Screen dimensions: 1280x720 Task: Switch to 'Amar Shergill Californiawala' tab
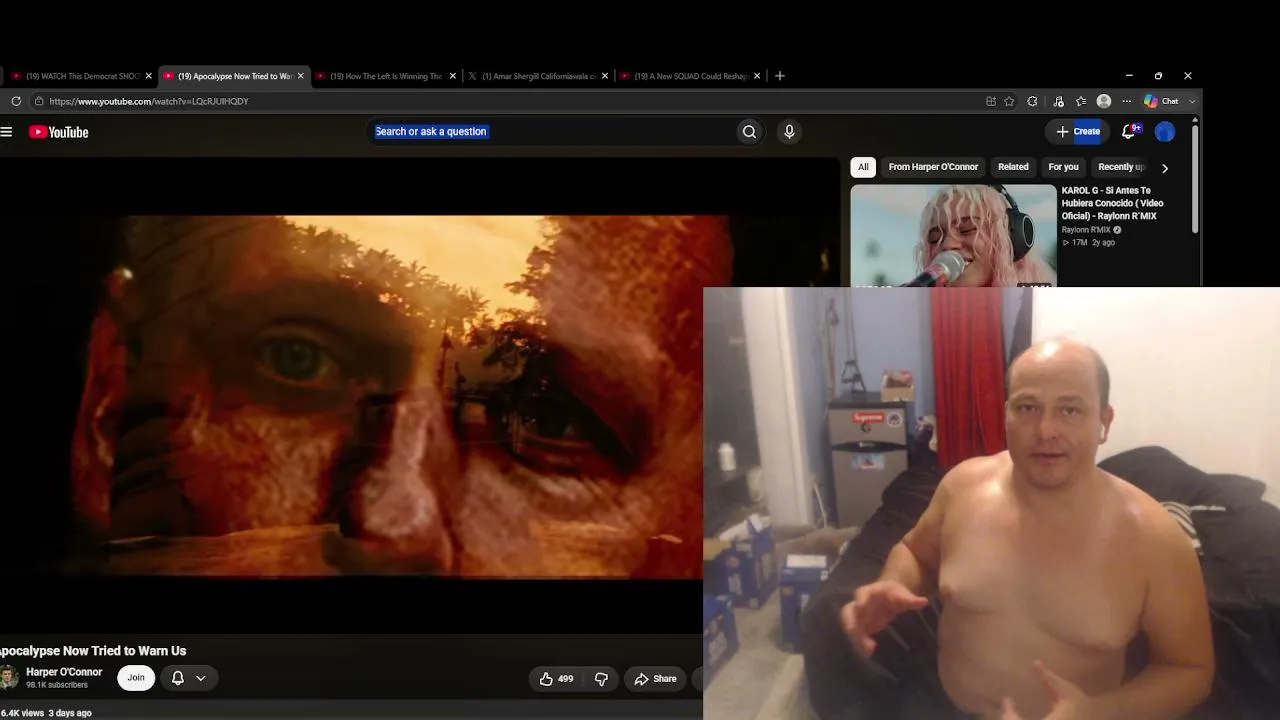coord(538,76)
